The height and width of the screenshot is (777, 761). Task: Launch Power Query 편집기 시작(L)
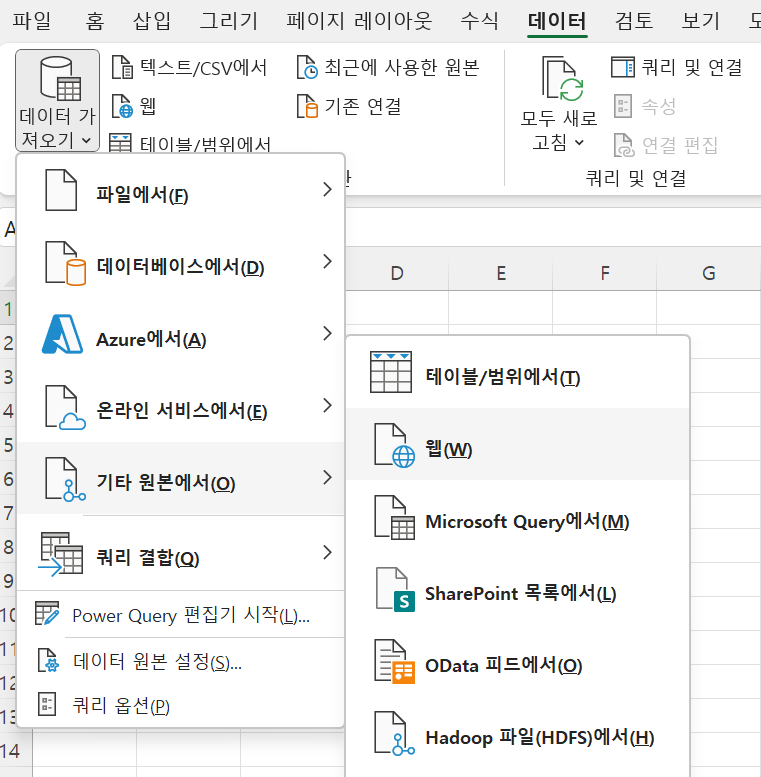coord(181,614)
